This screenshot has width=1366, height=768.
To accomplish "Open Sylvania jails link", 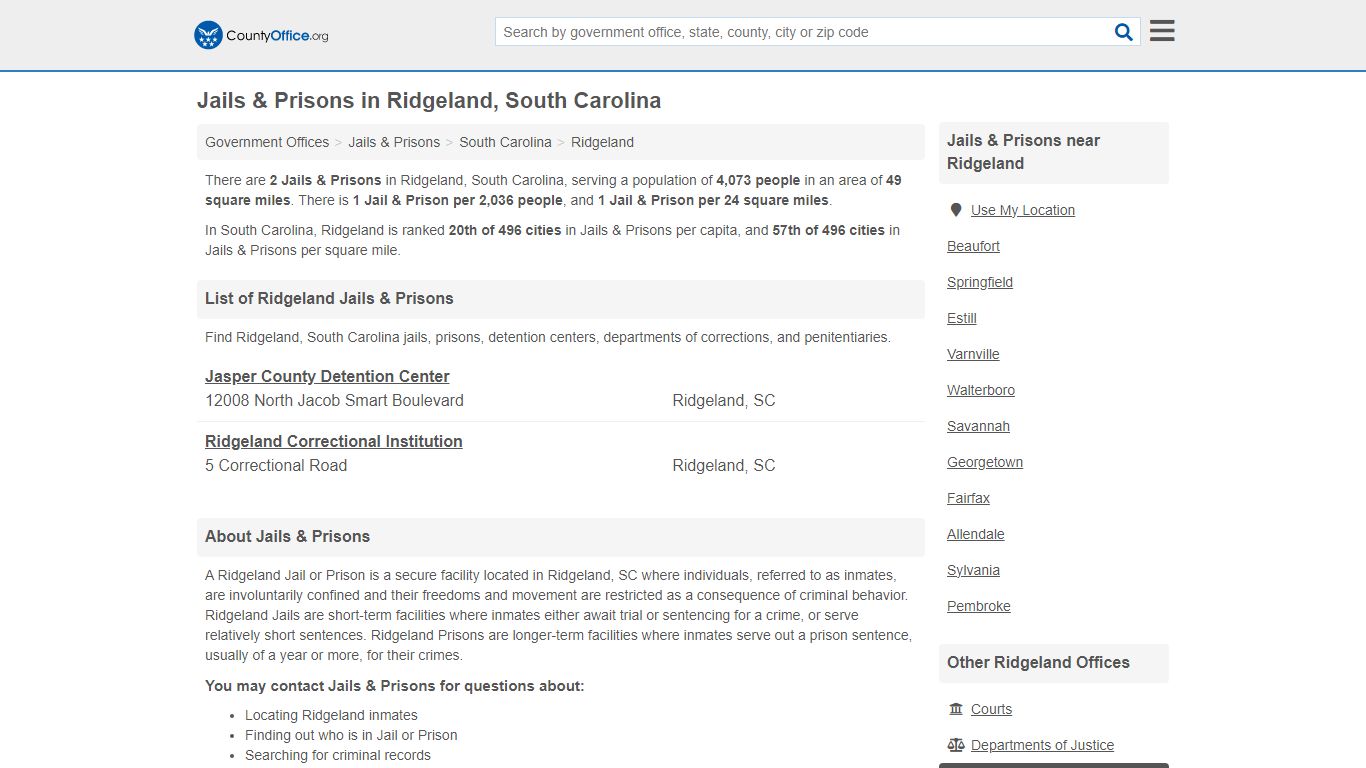I will pos(973,570).
